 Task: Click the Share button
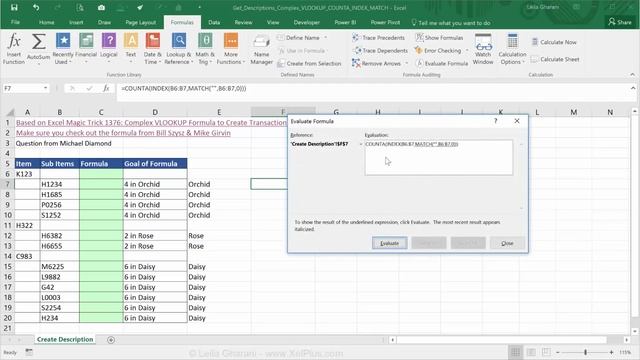click(620, 22)
